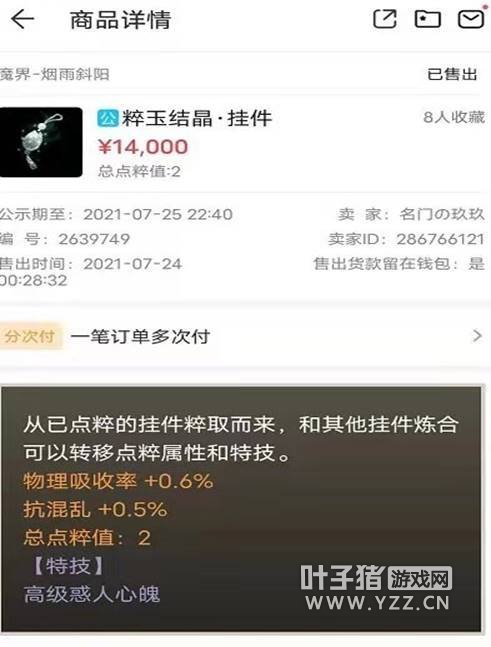Tap the price ¥14,000

[x=143, y=147]
